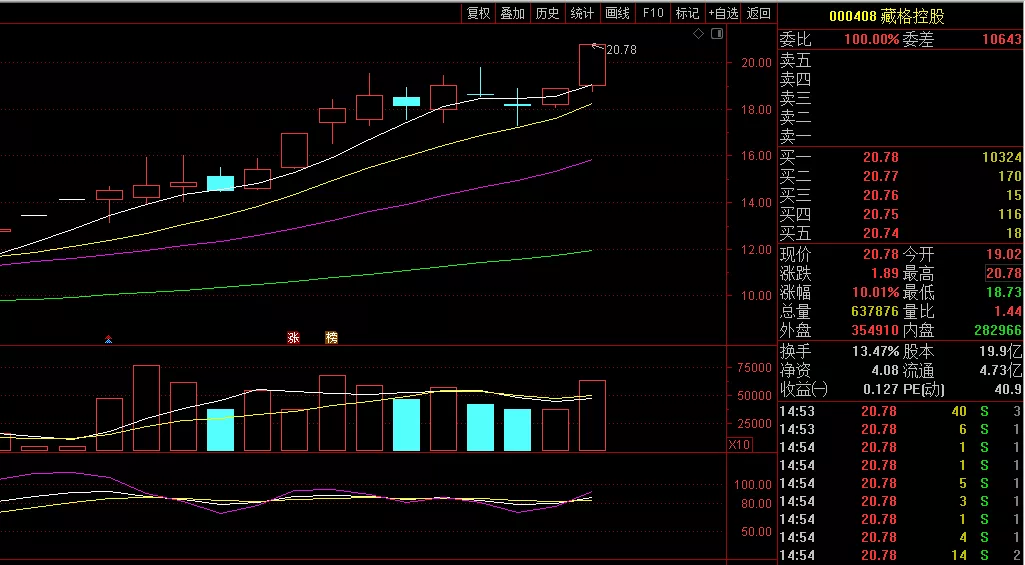Select the 卖一 order book row
The width and height of the screenshot is (1025, 565).
point(901,137)
